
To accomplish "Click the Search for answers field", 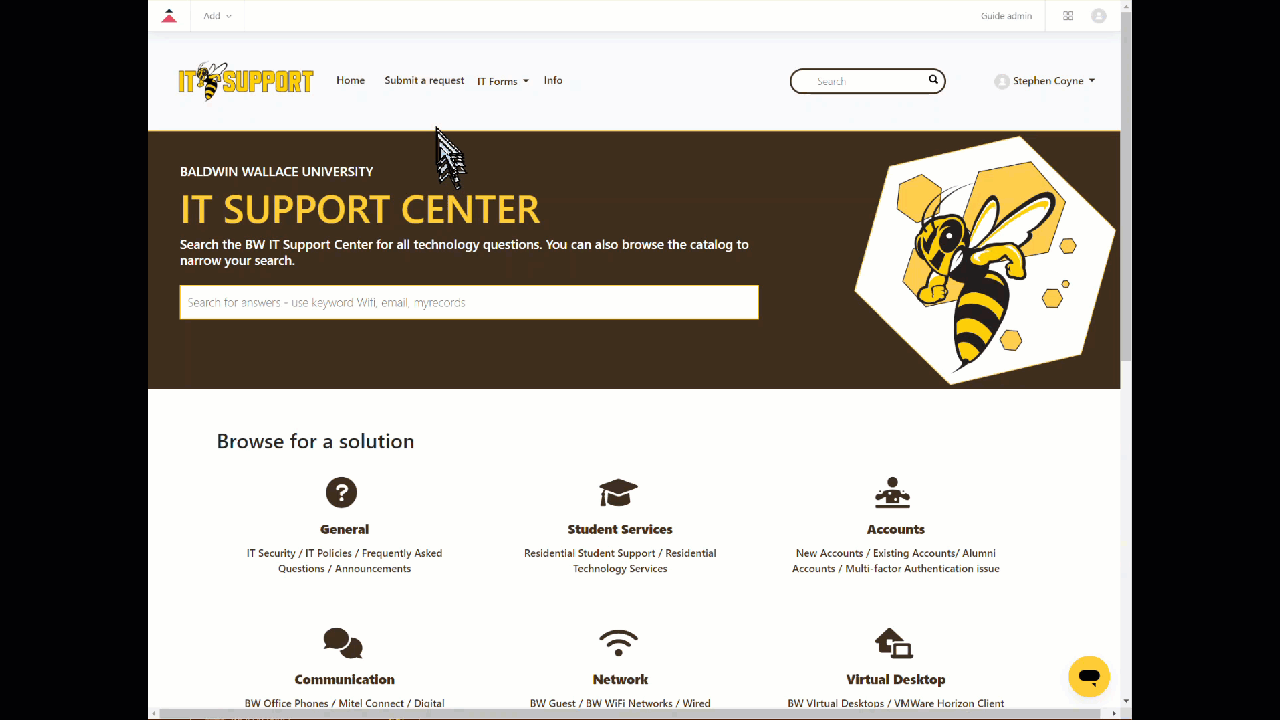I will (469, 302).
